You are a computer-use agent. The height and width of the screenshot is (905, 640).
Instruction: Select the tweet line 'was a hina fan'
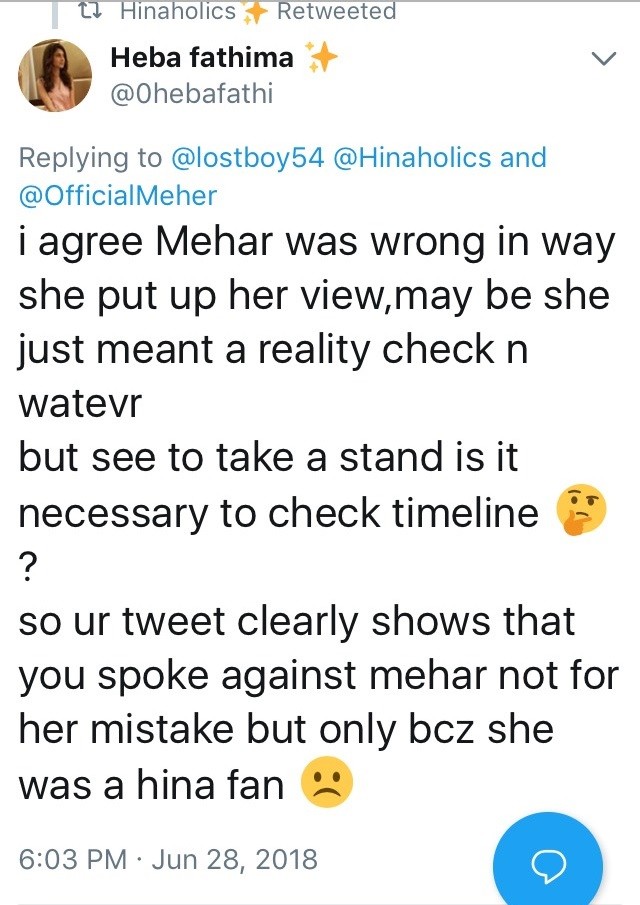[x=151, y=785]
